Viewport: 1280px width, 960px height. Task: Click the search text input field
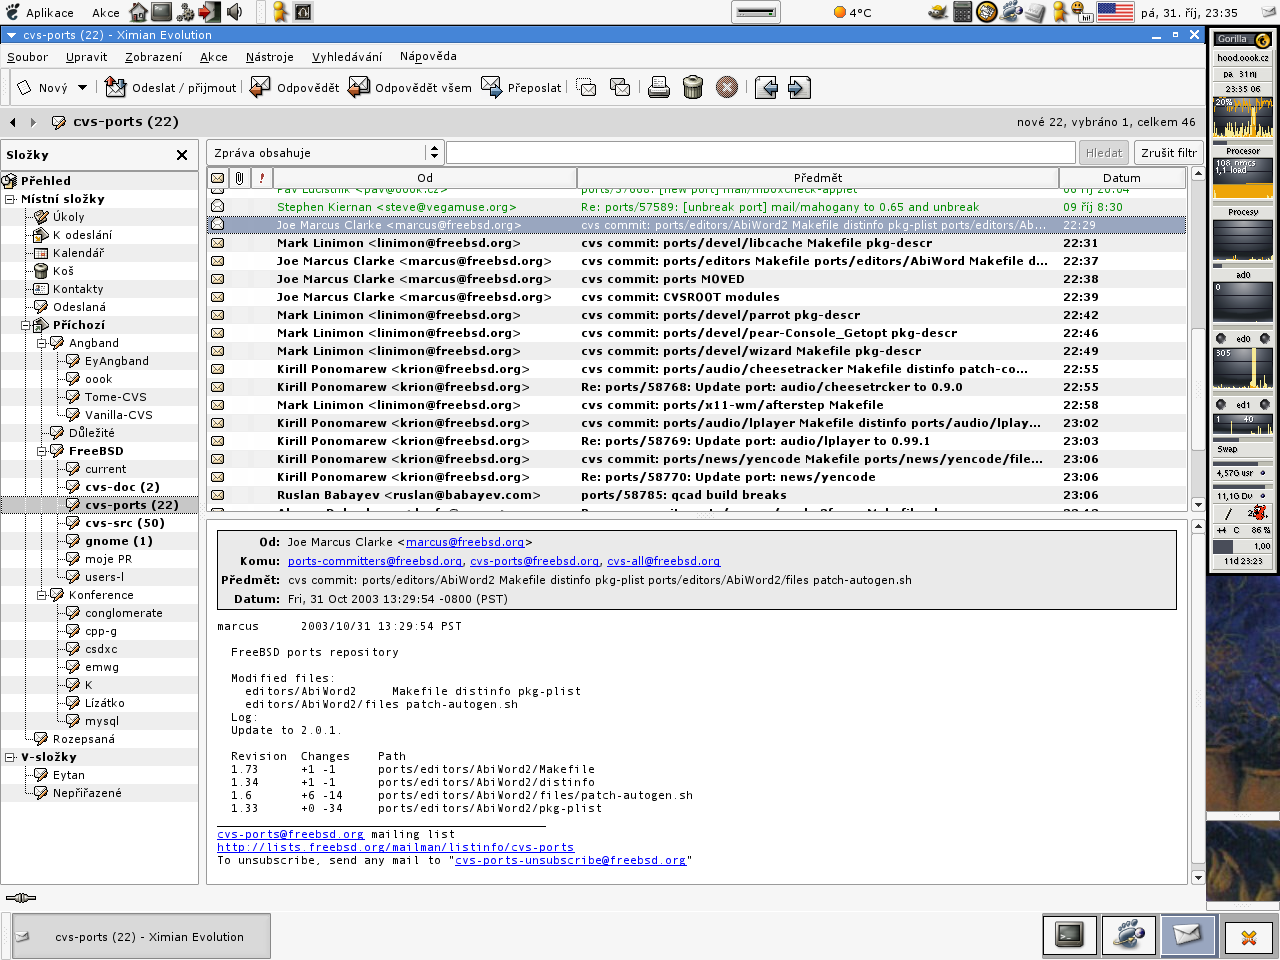(760, 153)
